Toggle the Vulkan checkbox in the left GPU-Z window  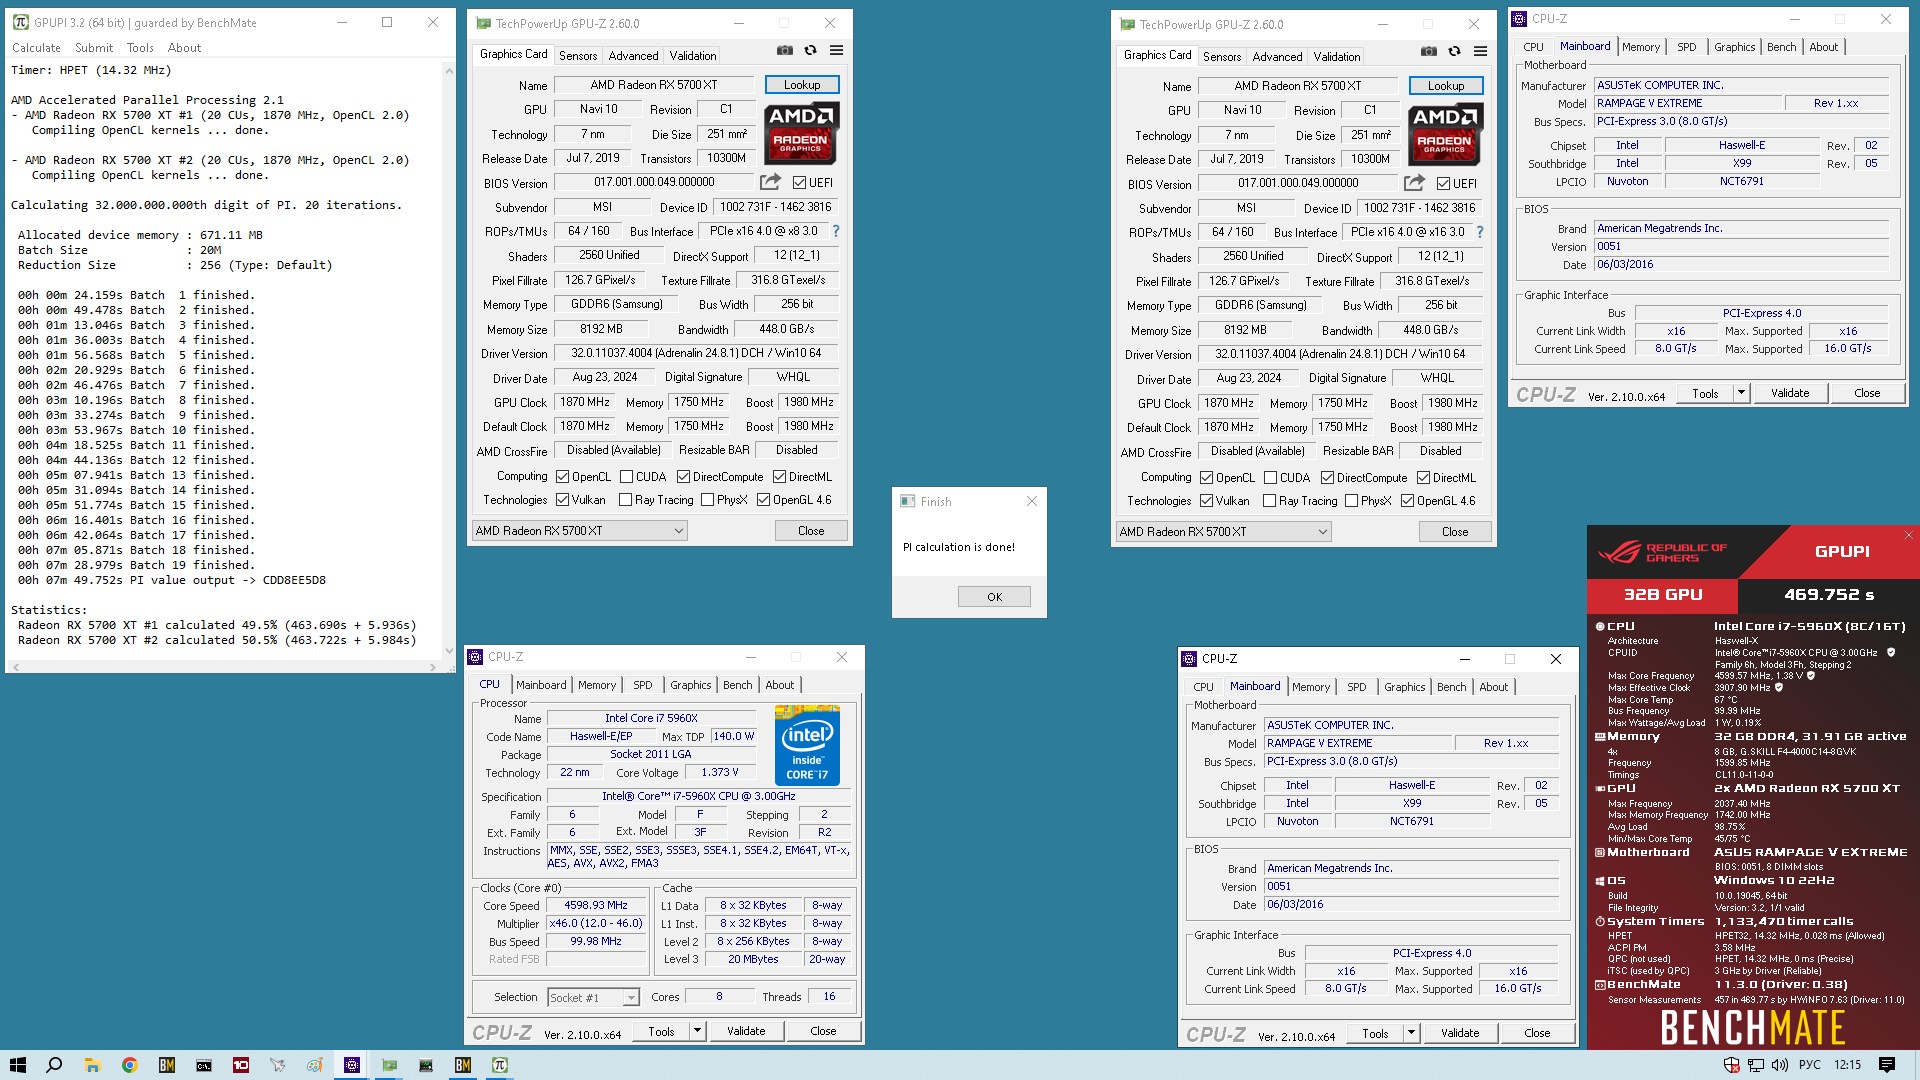(563, 500)
